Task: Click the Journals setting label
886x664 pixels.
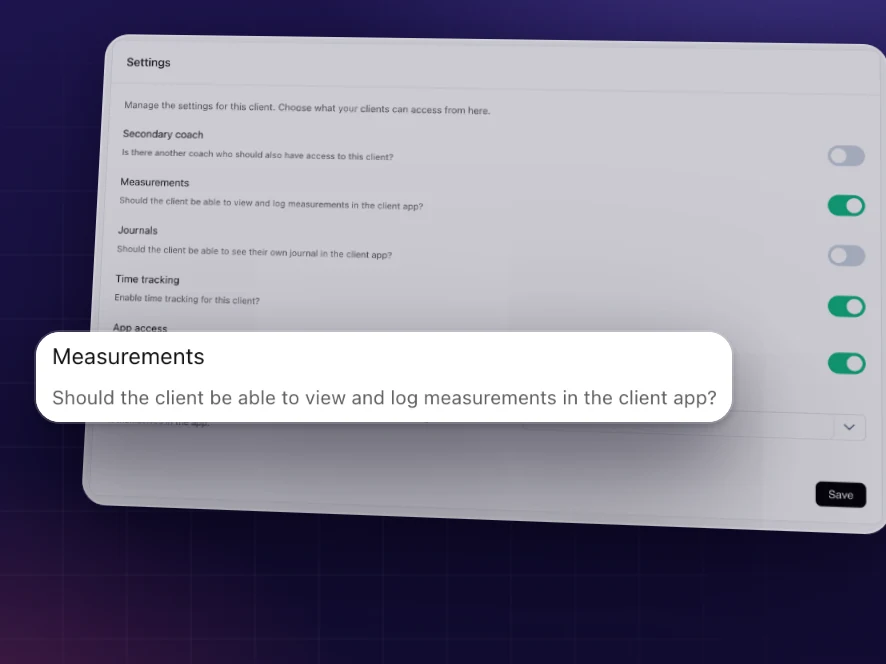Action: coord(137,230)
